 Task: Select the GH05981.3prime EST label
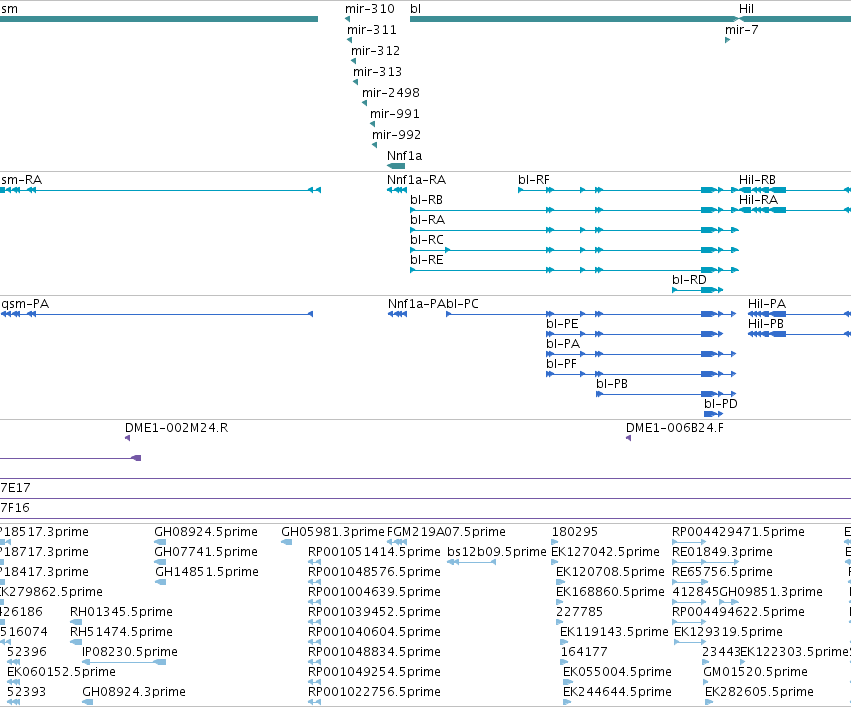[x=333, y=532]
